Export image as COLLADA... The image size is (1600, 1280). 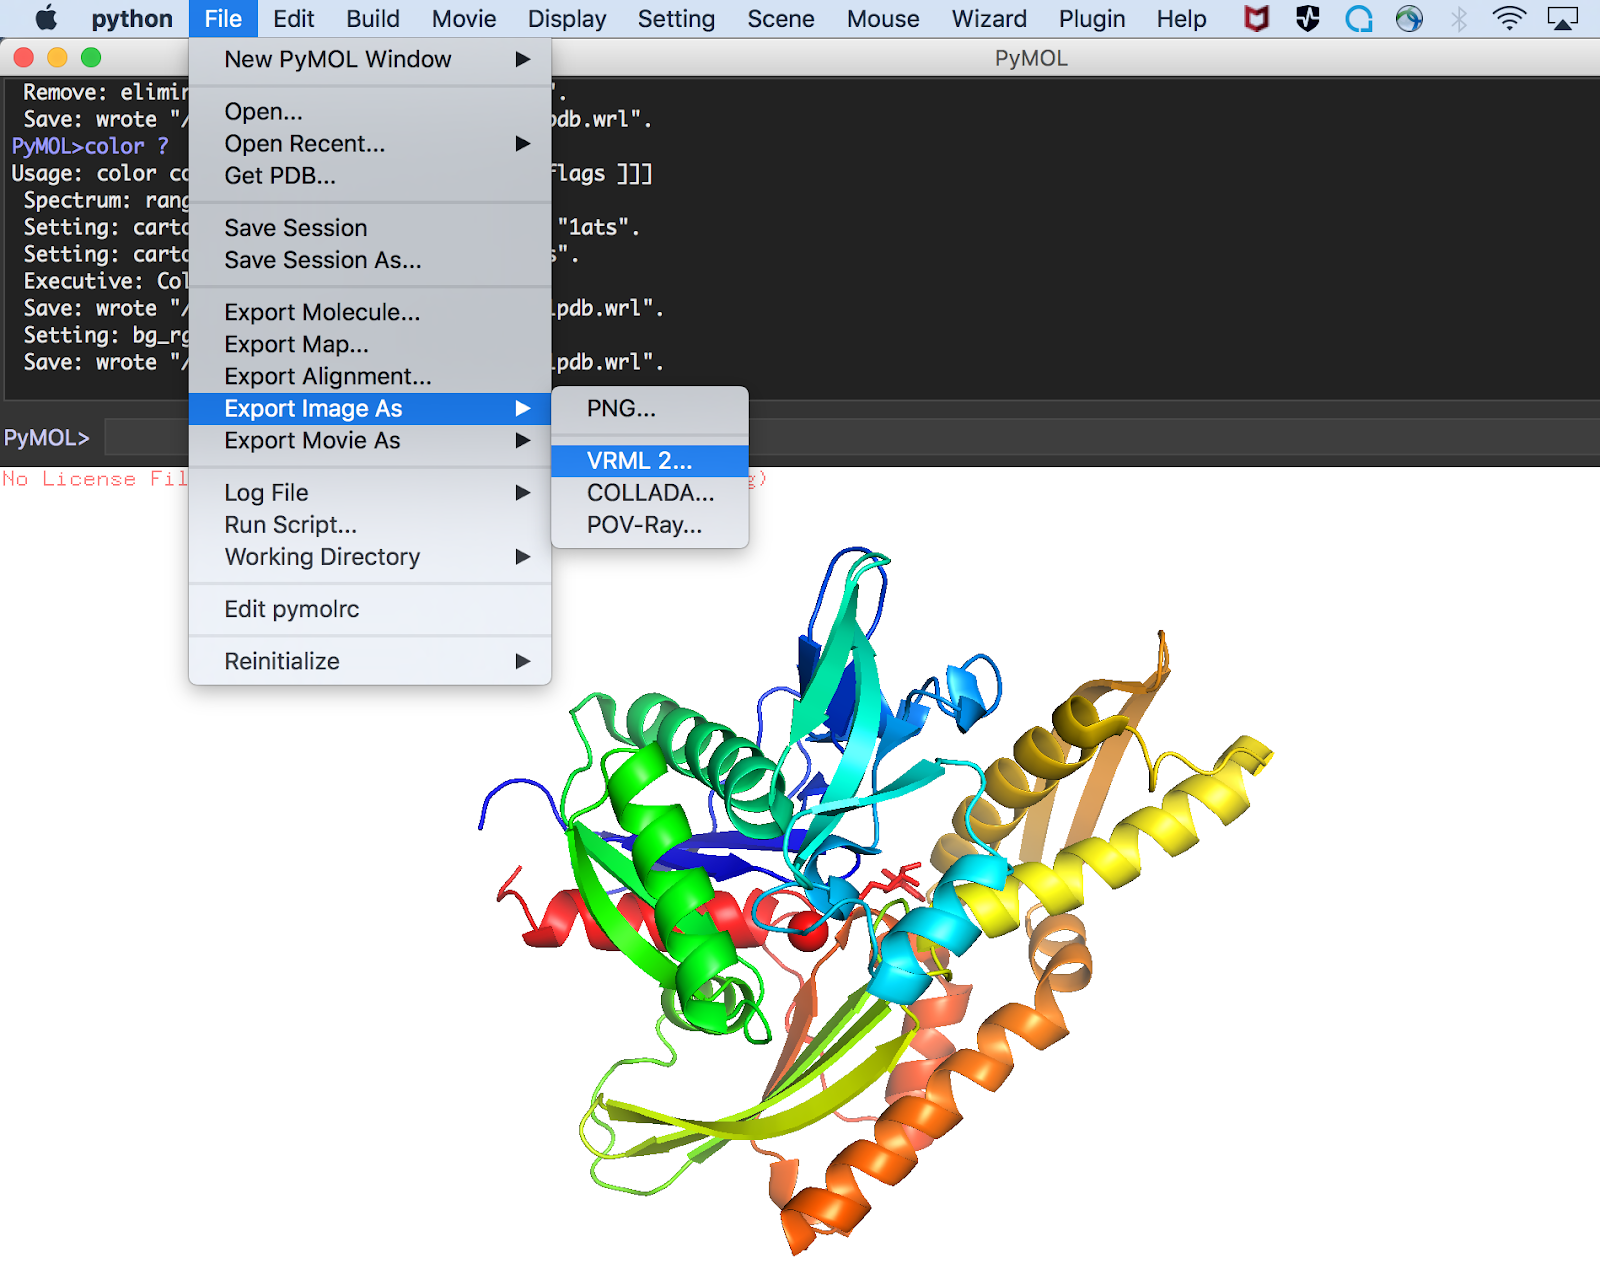(x=650, y=493)
